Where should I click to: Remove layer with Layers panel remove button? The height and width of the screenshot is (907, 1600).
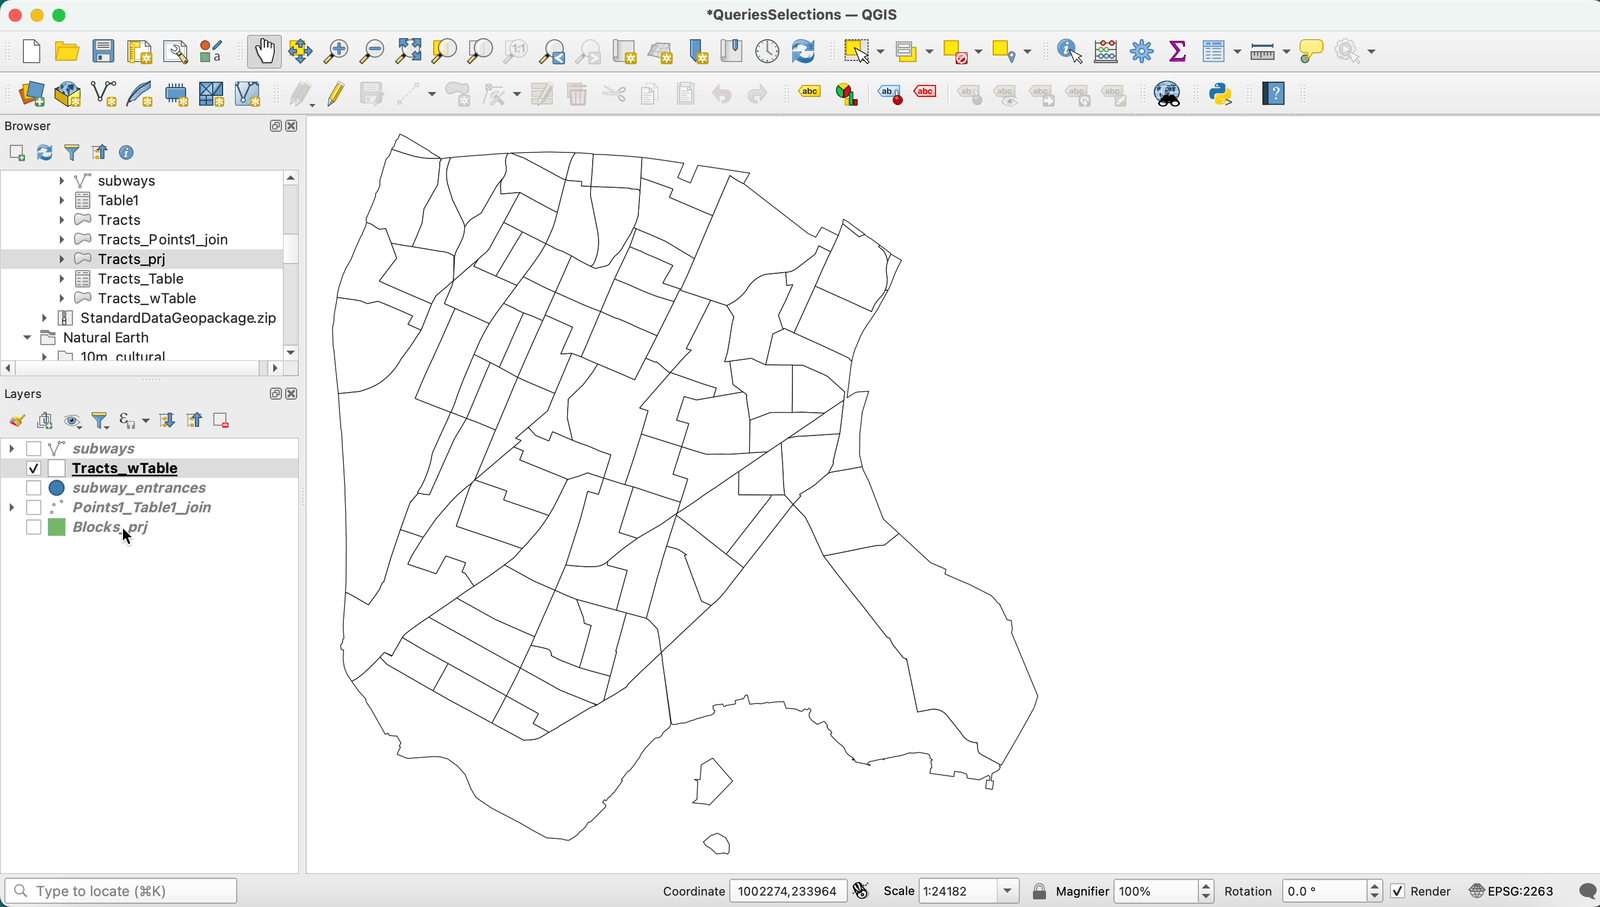221,420
